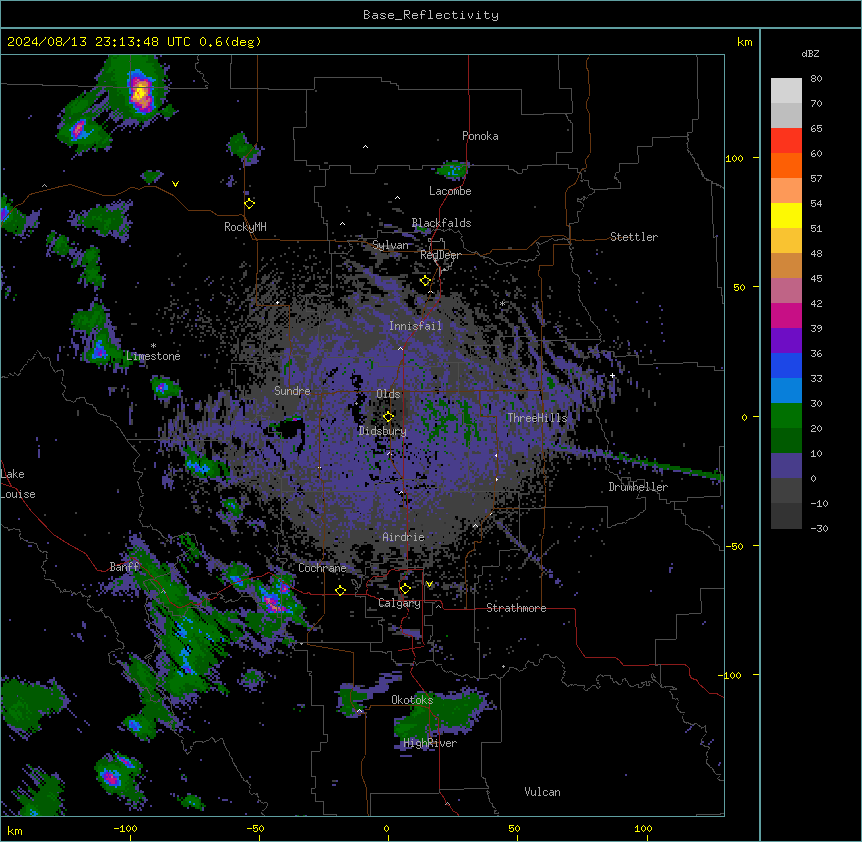
Task: Pick the yellow diamond marker beside Cochrane
Action: click(x=340, y=590)
